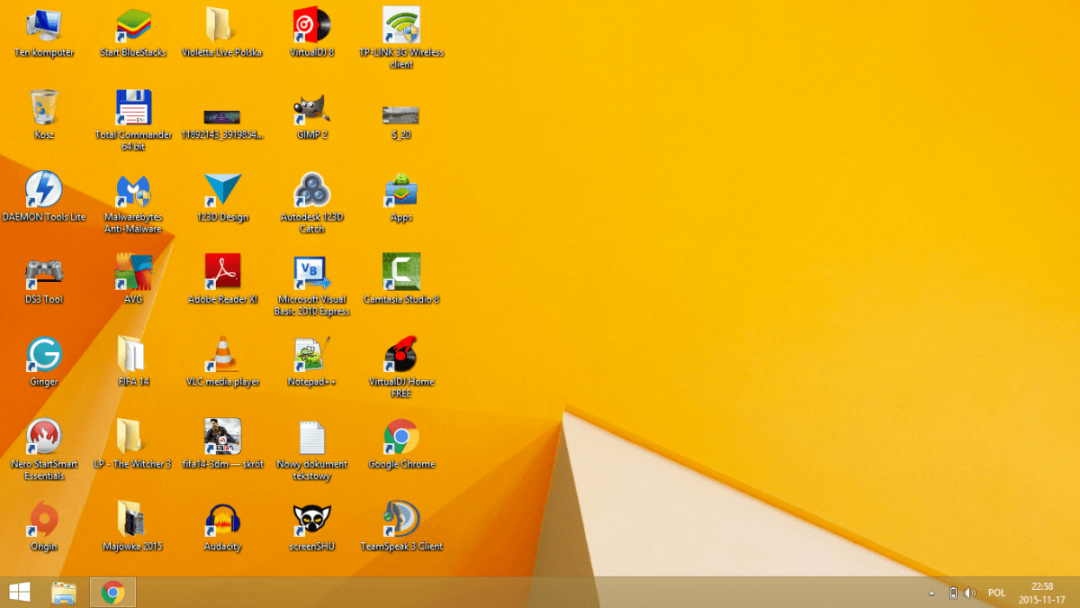Select the Audacity desktop shortcut

coord(222,521)
